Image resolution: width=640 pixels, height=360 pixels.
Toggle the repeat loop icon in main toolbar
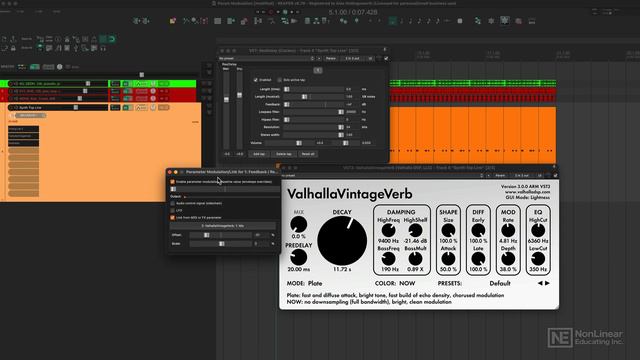click(111, 39)
